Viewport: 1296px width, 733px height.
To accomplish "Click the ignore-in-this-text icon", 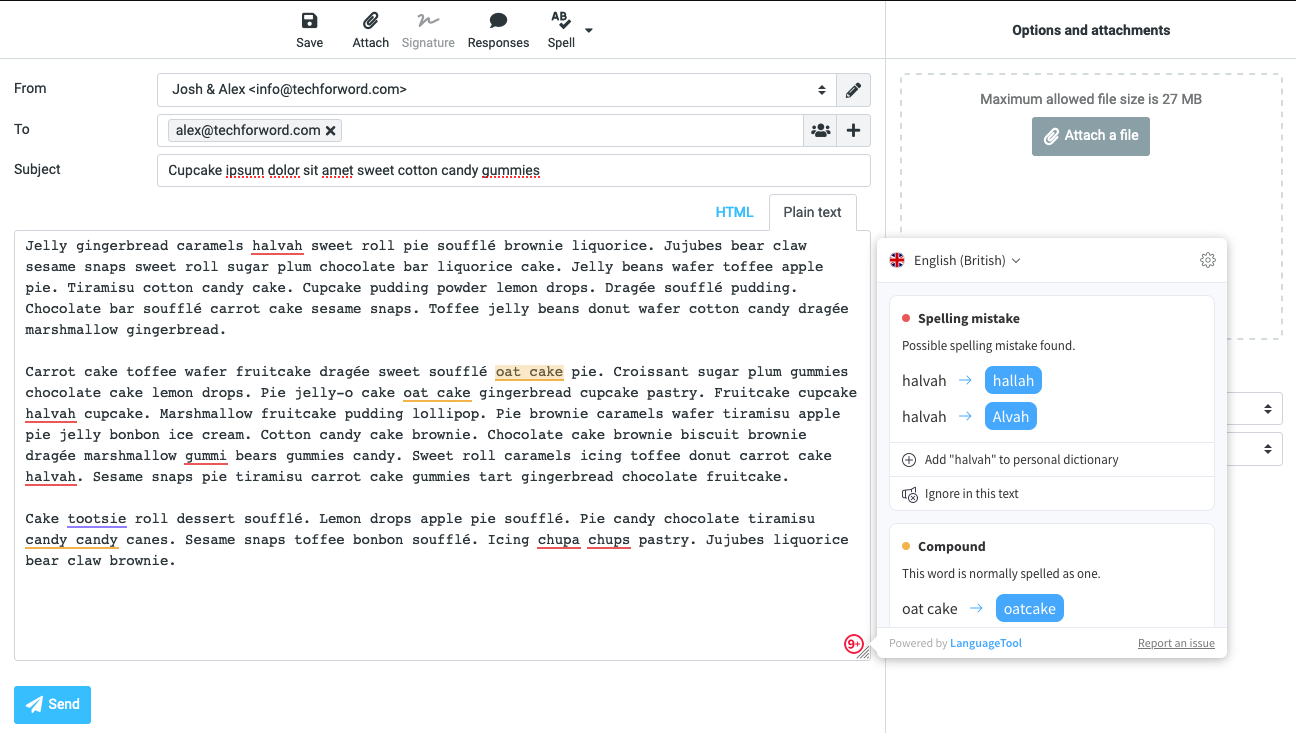I will pyautogui.click(x=911, y=493).
